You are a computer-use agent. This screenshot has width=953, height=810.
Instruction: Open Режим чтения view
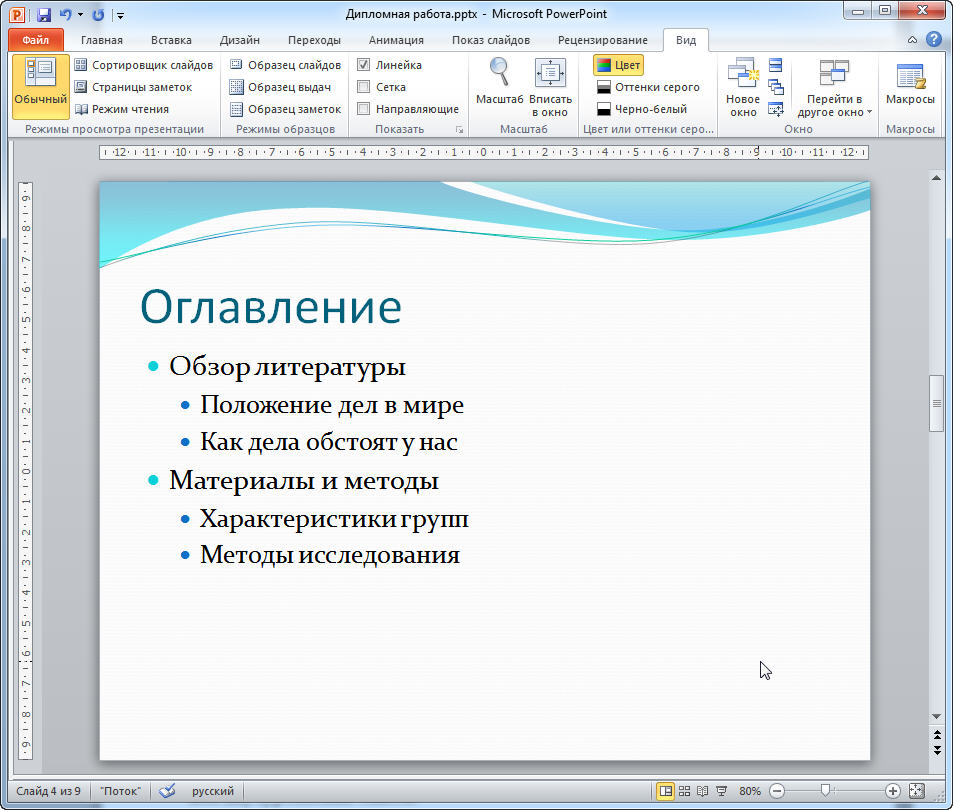point(122,109)
